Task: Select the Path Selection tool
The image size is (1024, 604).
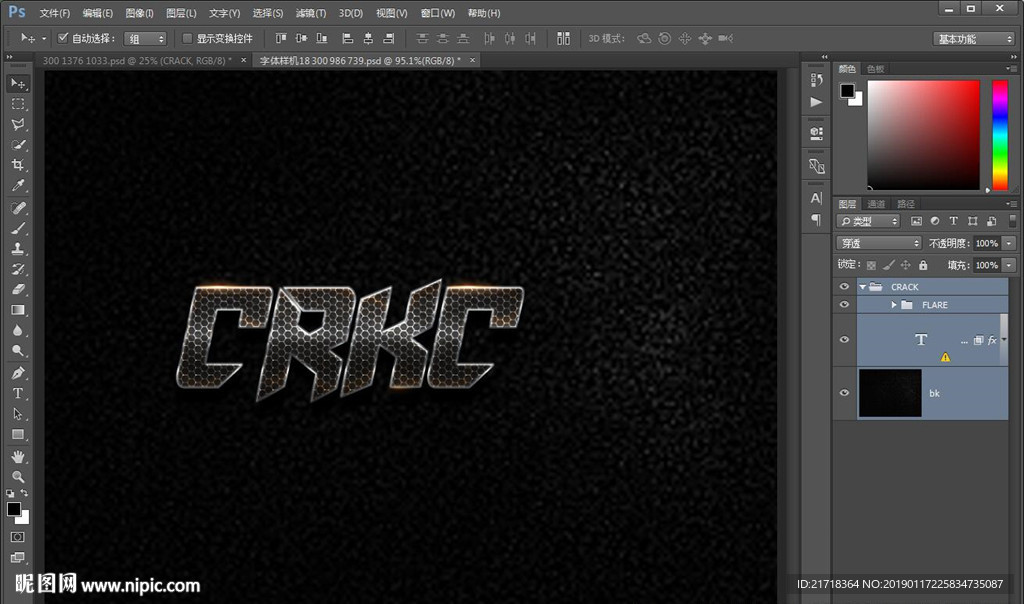Action: pos(18,414)
